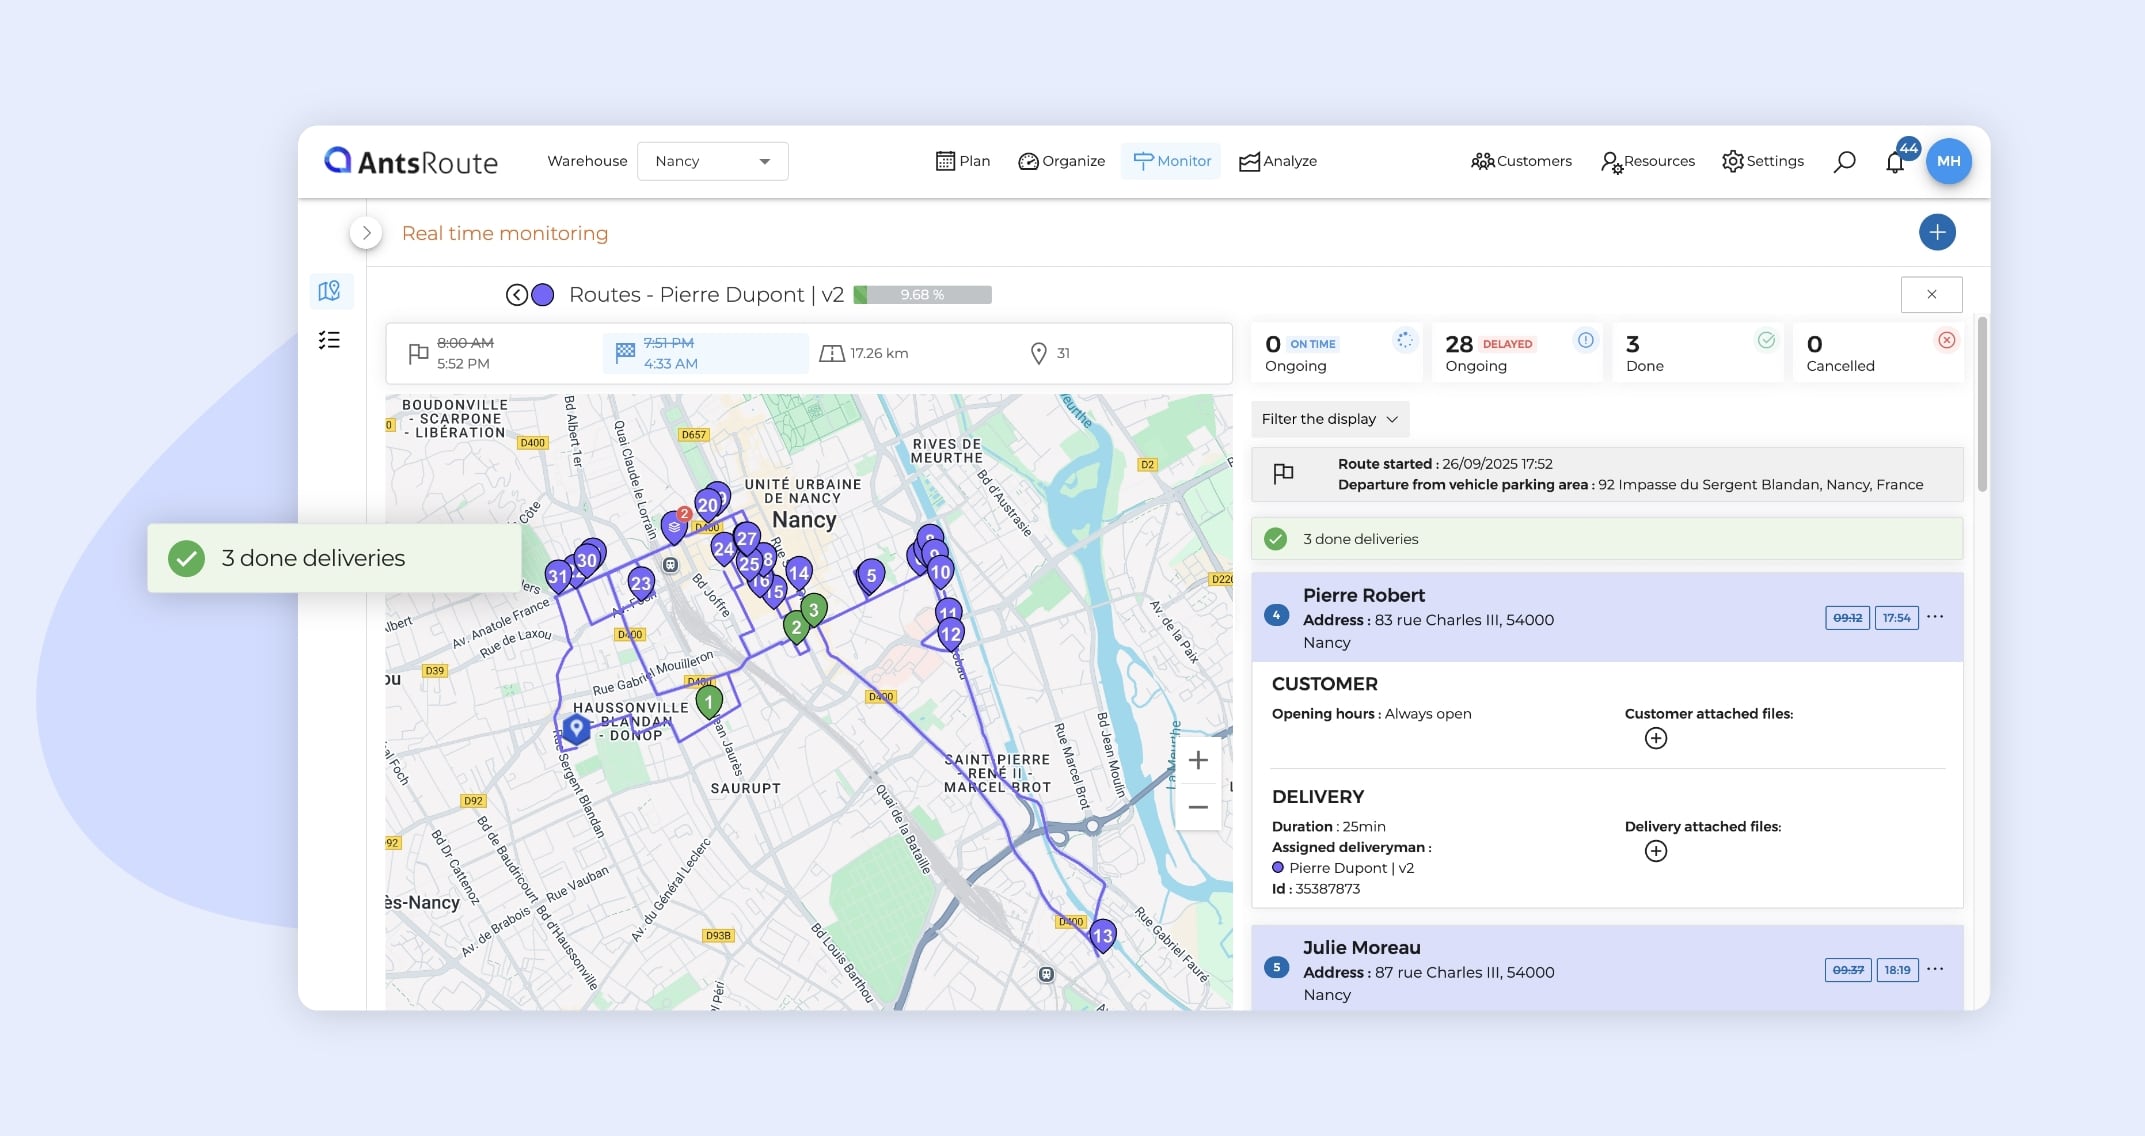Expand Filter the display dropdown
The width and height of the screenshot is (2145, 1136).
pos(1329,419)
